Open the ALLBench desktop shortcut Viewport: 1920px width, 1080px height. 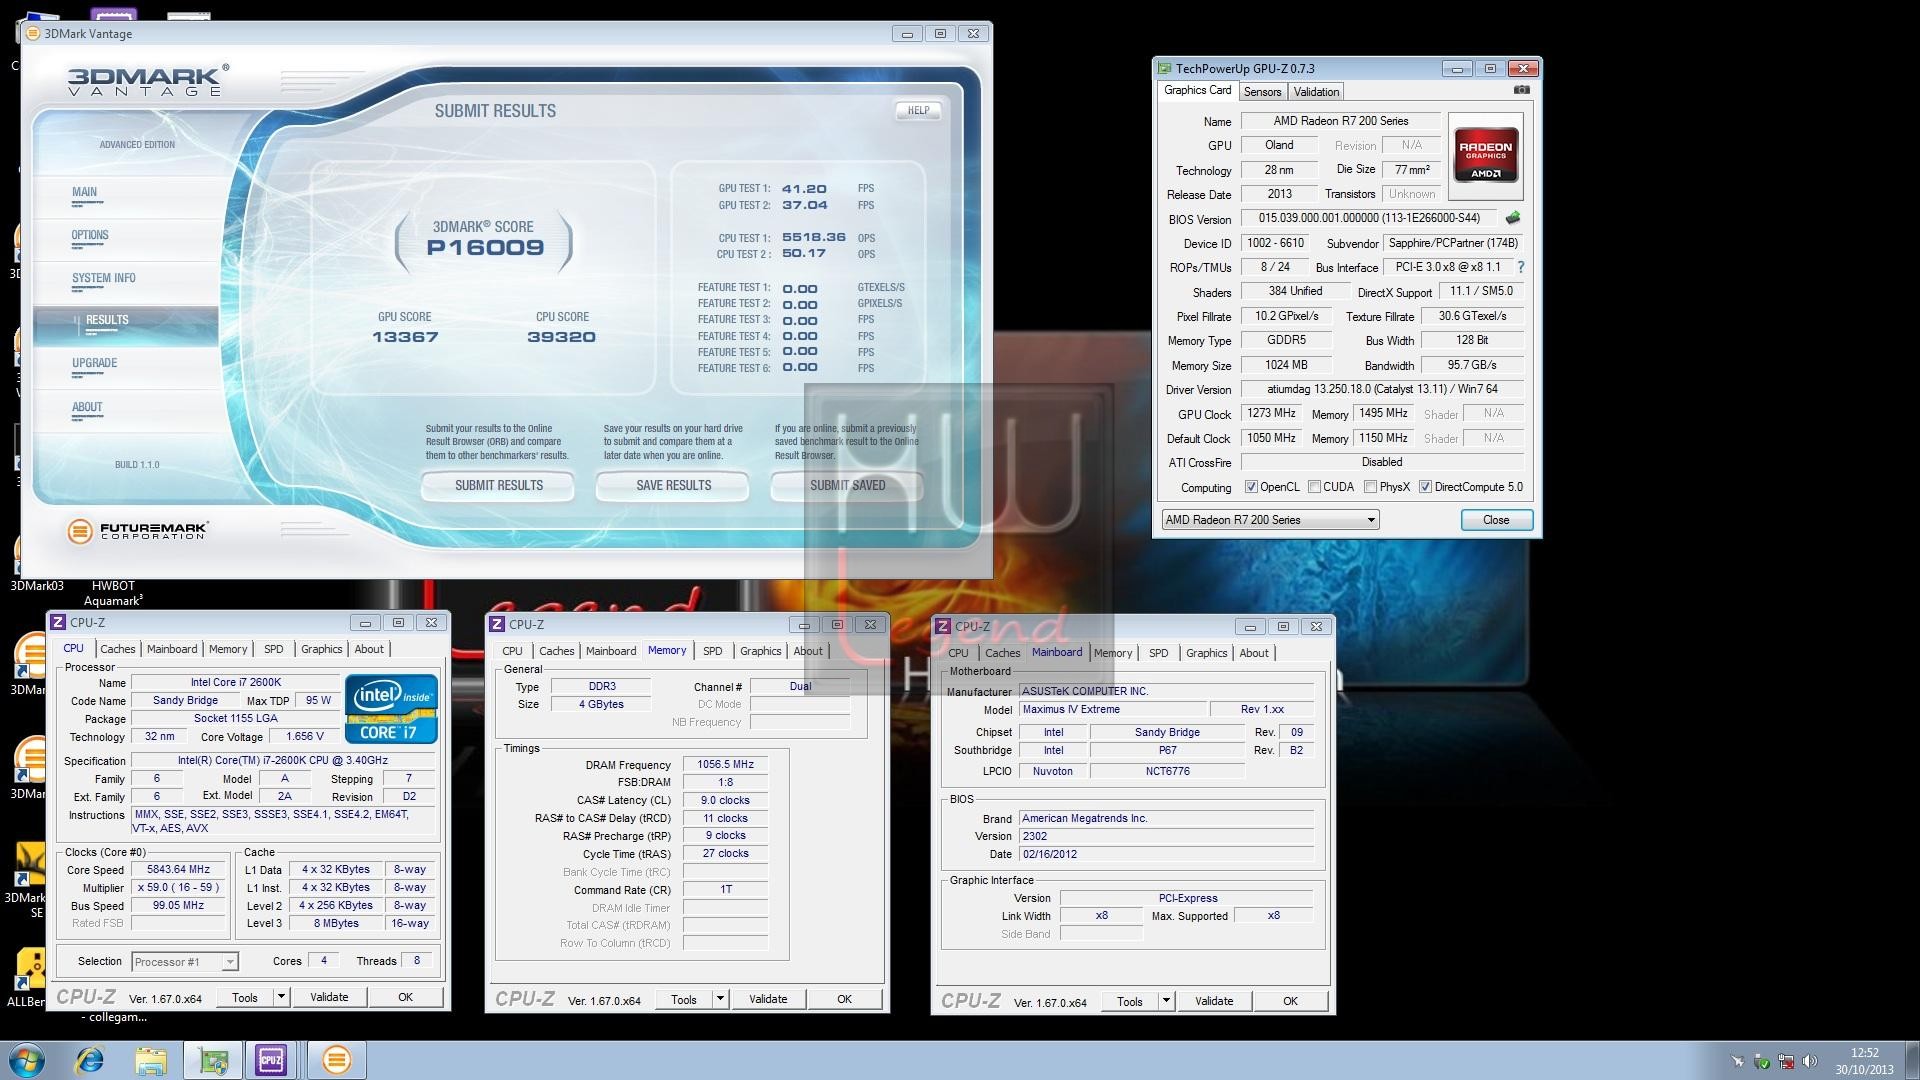click(x=28, y=975)
